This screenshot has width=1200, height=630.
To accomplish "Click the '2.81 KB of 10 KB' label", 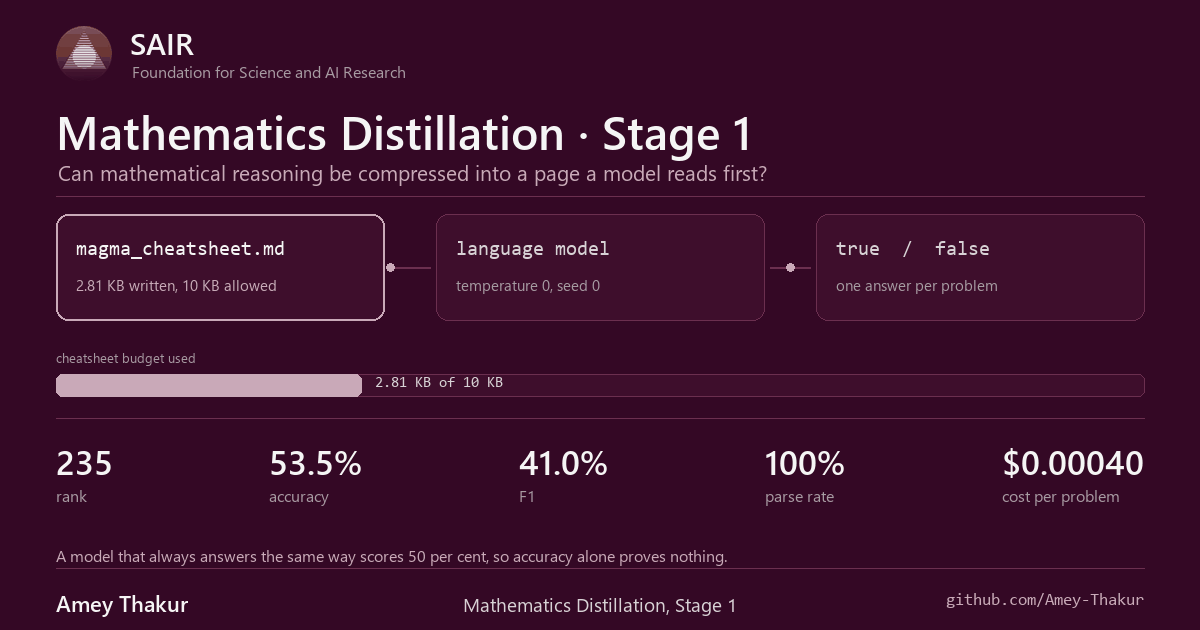I will coord(439,383).
